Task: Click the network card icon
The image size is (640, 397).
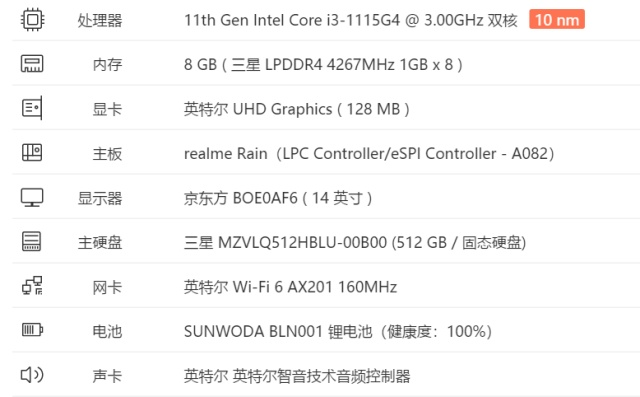Action: 32,286
